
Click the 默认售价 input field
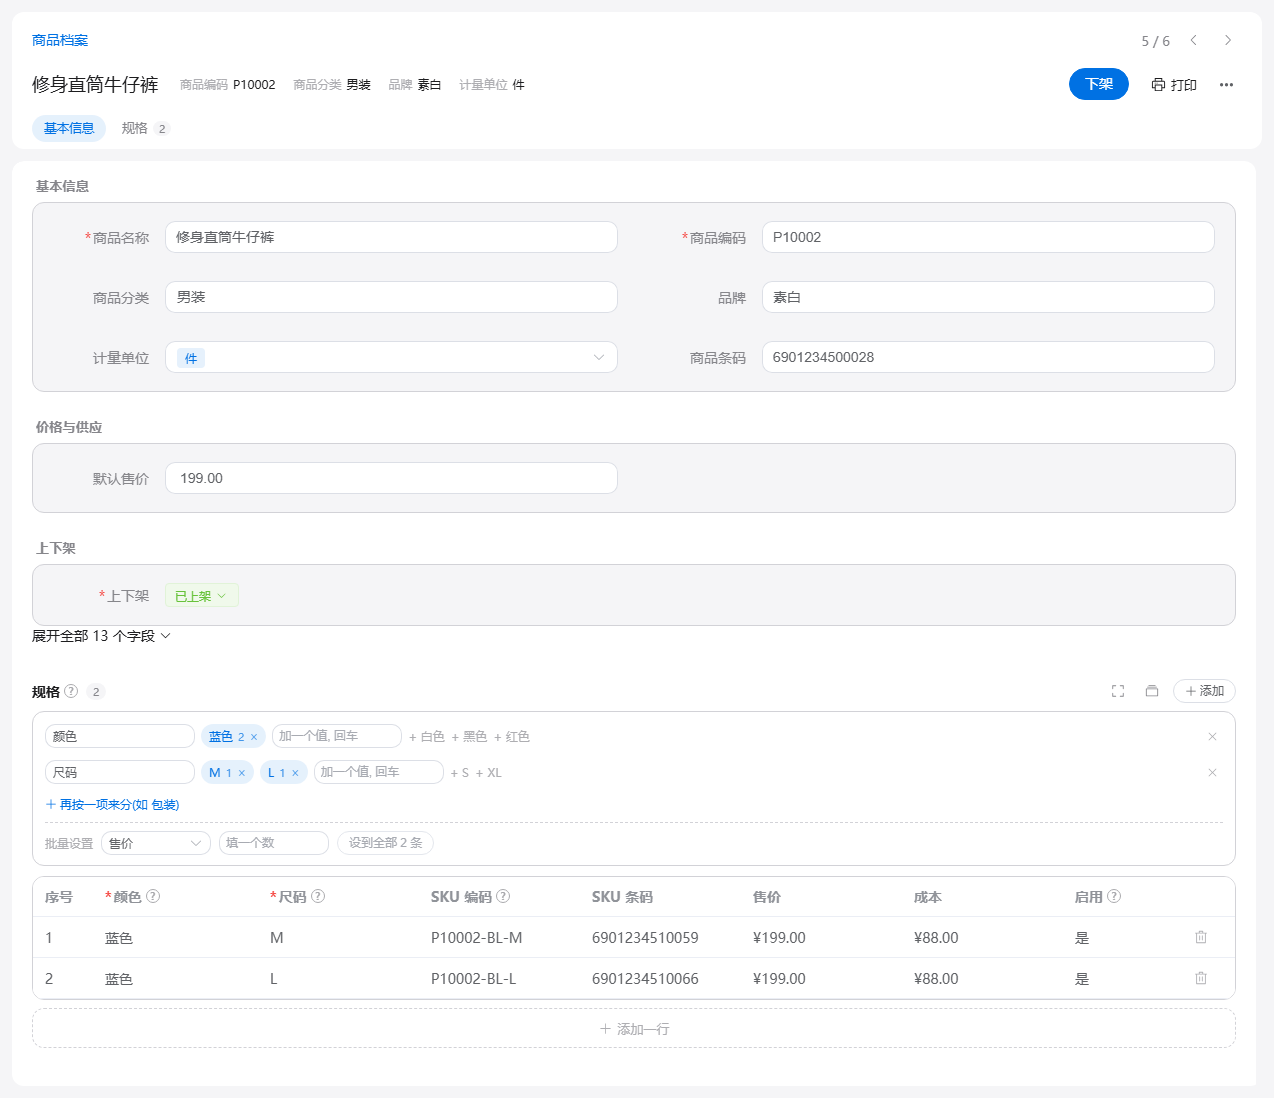(x=391, y=478)
